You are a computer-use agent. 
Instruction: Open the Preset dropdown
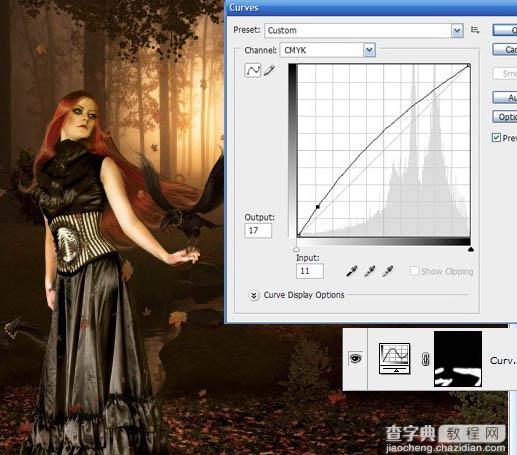(364, 30)
